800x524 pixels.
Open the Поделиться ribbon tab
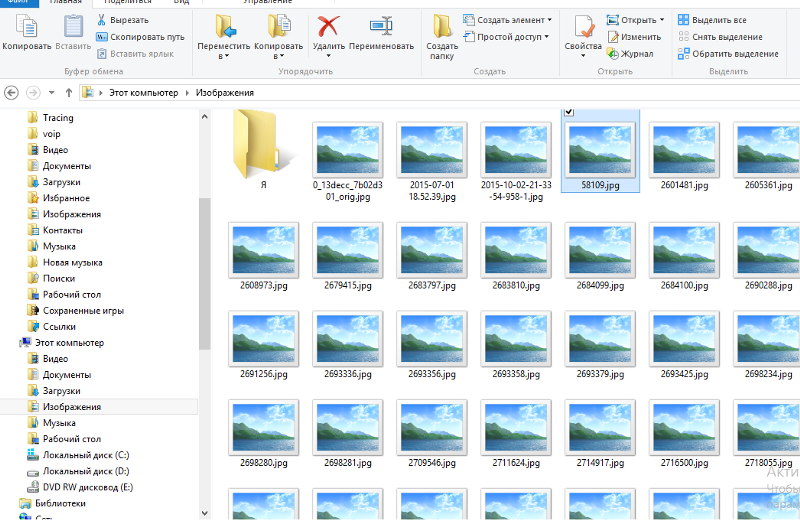point(128,2)
